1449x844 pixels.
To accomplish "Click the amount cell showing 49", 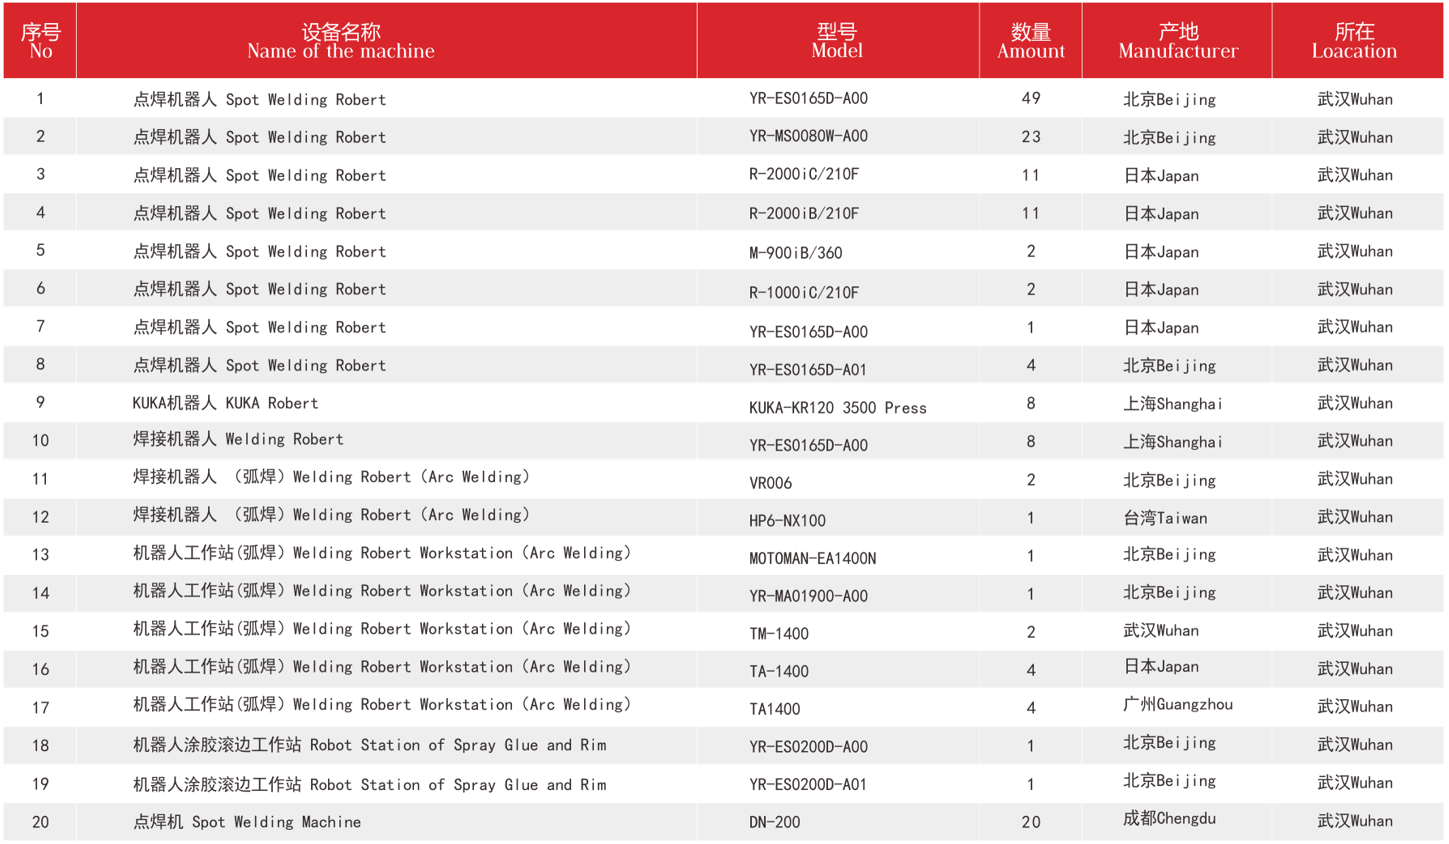I will pos(1030,99).
